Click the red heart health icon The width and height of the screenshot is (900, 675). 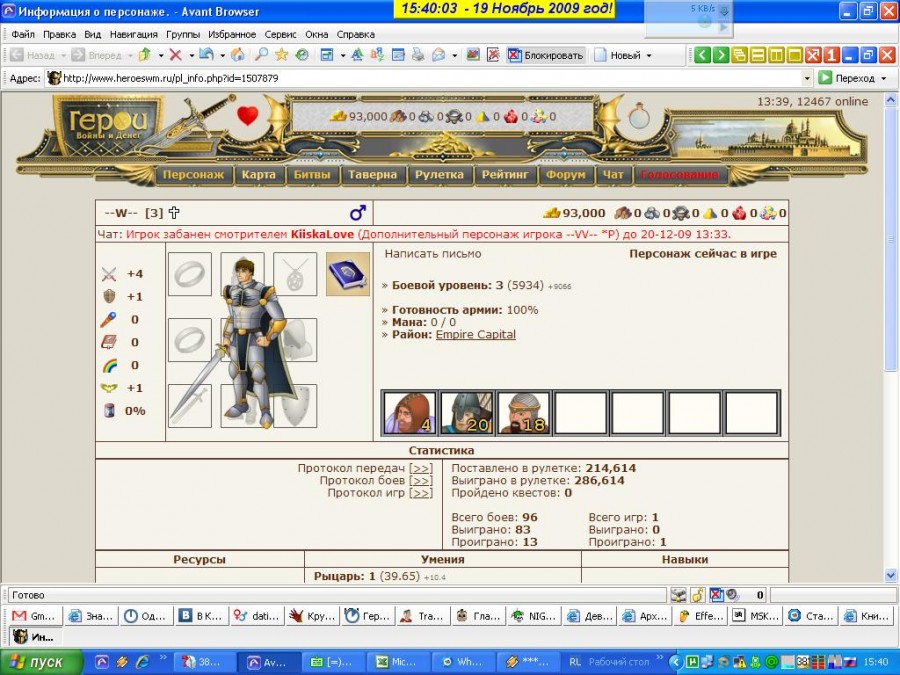247,116
